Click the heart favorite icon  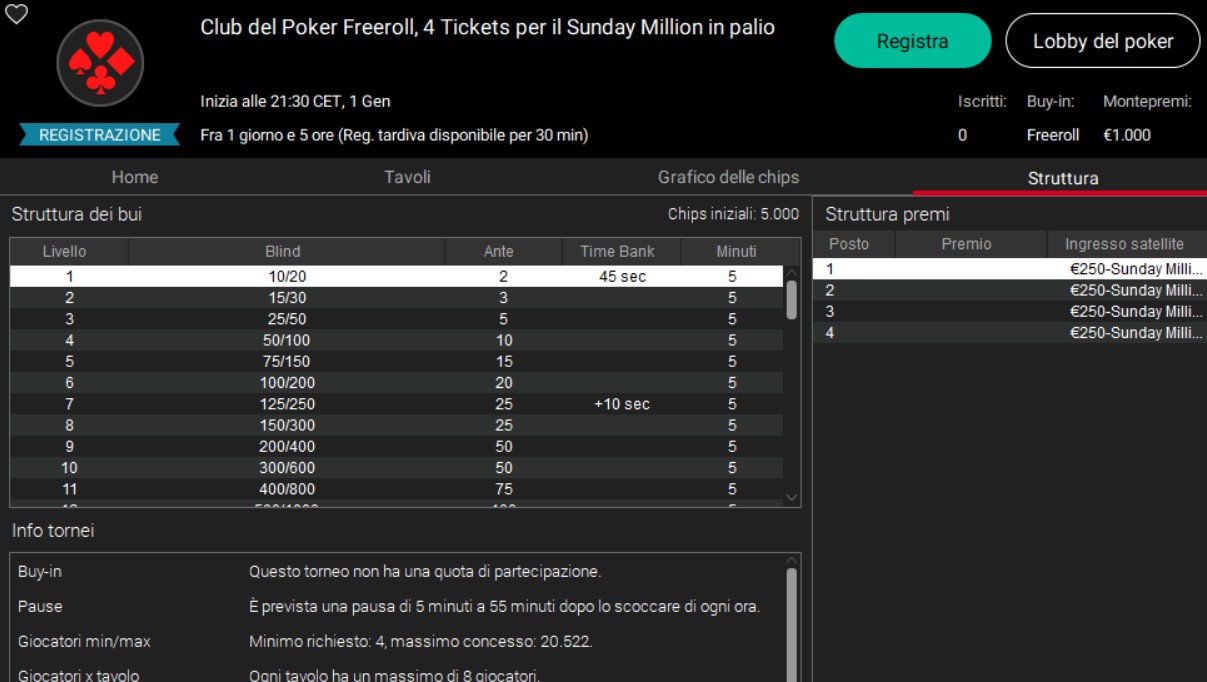click(x=16, y=14)
